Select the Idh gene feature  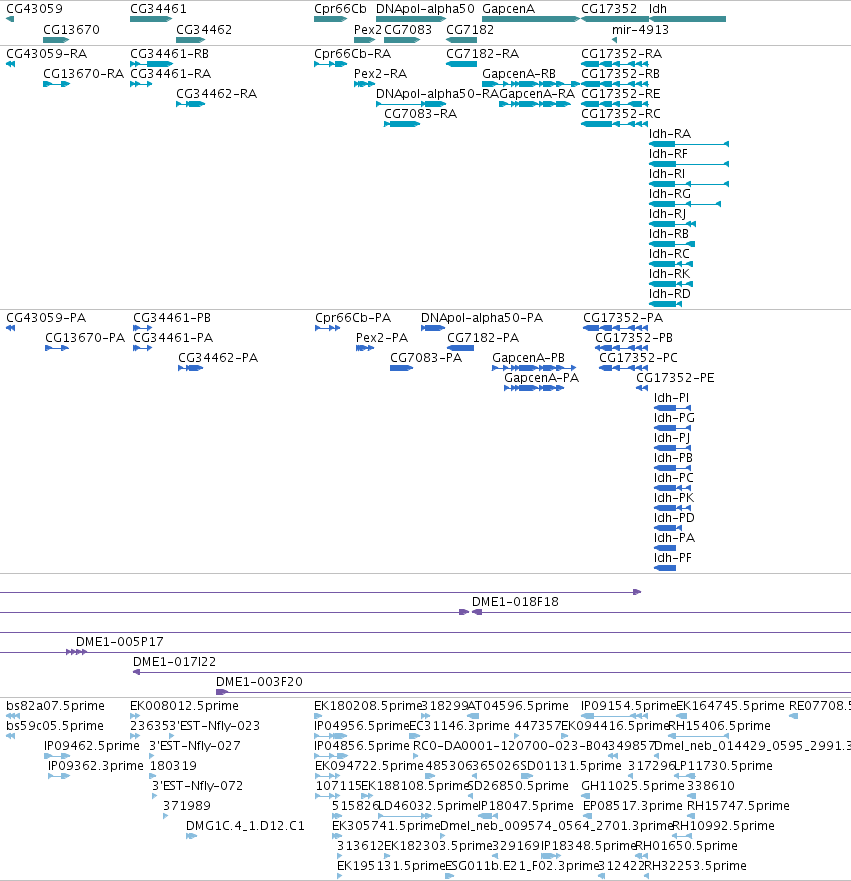688,19
